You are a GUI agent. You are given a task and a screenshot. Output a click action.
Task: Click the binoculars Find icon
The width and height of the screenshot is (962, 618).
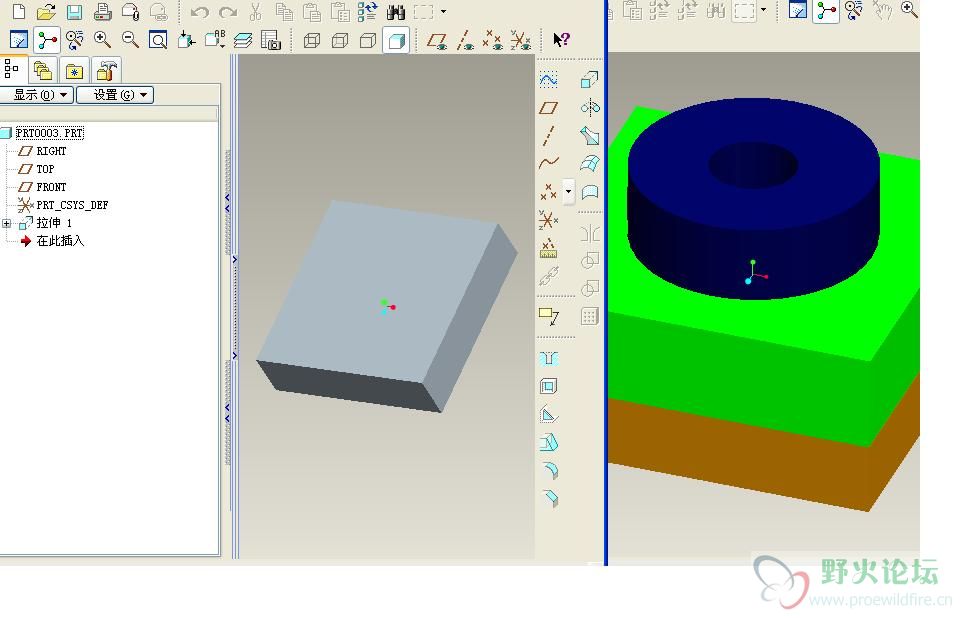coord(395,13)
